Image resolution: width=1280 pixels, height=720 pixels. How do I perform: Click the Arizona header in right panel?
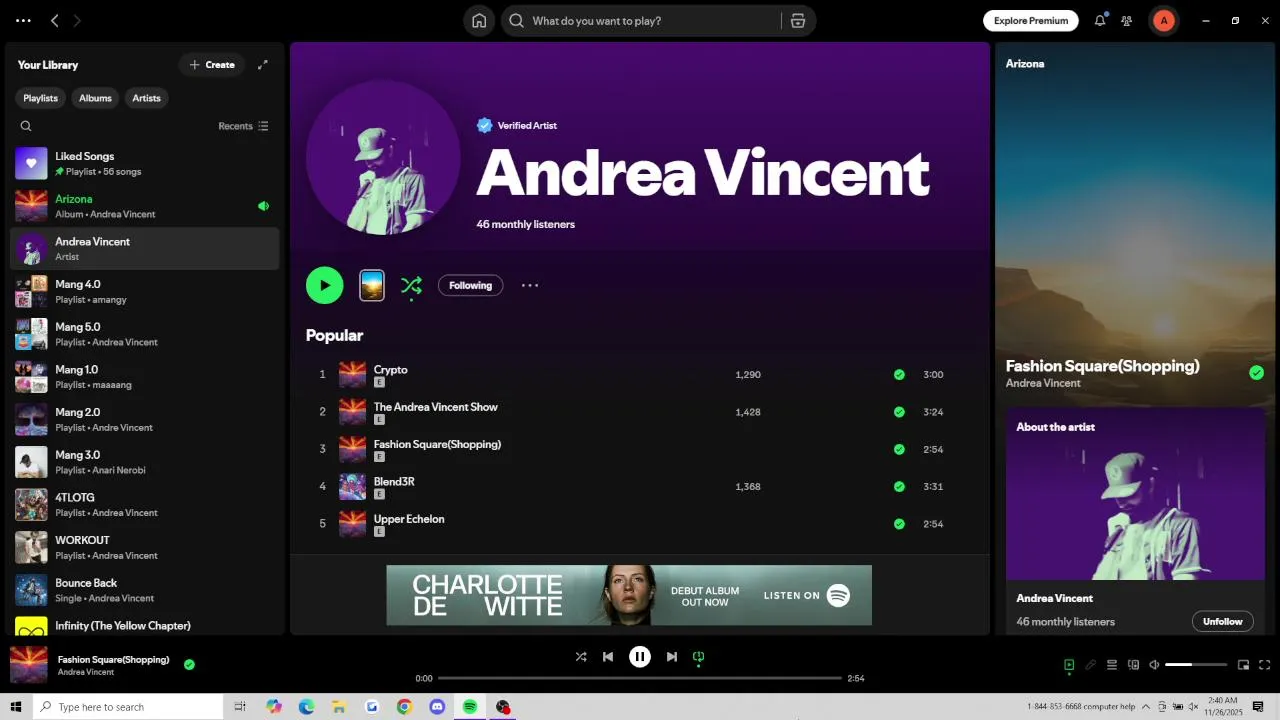coord(1025,63)
